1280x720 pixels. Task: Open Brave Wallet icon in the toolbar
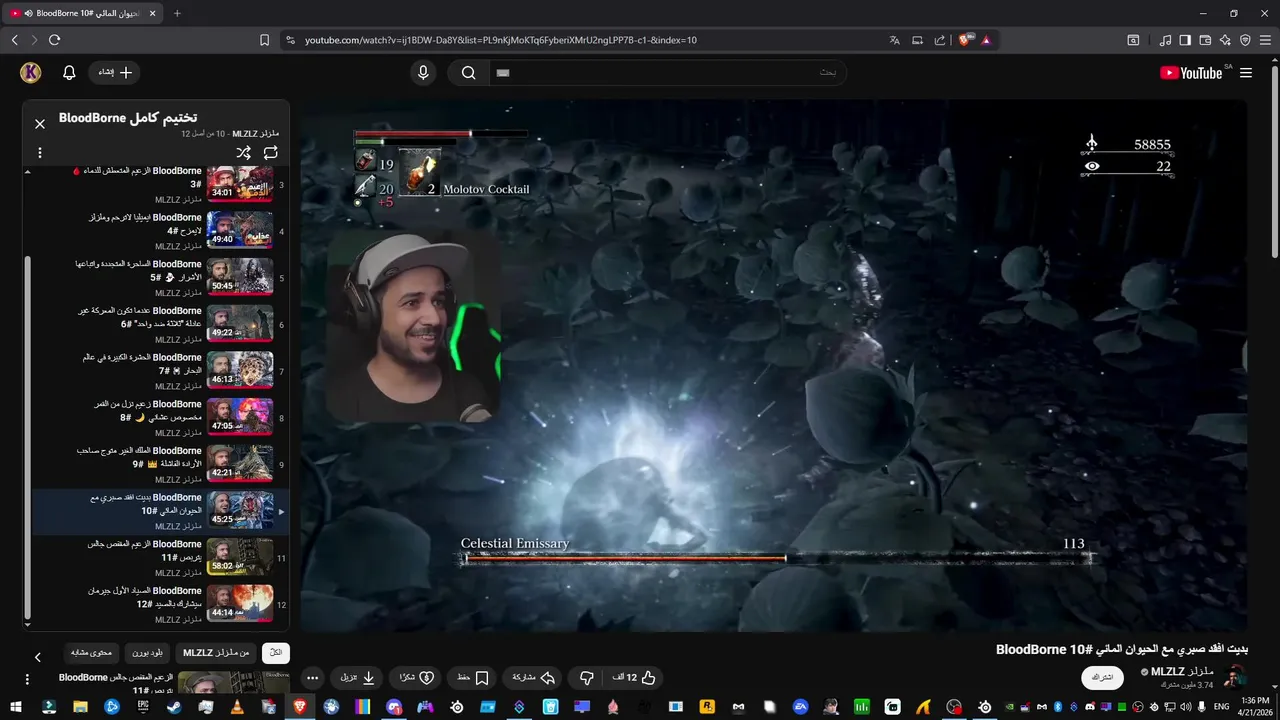(1205, 40)
